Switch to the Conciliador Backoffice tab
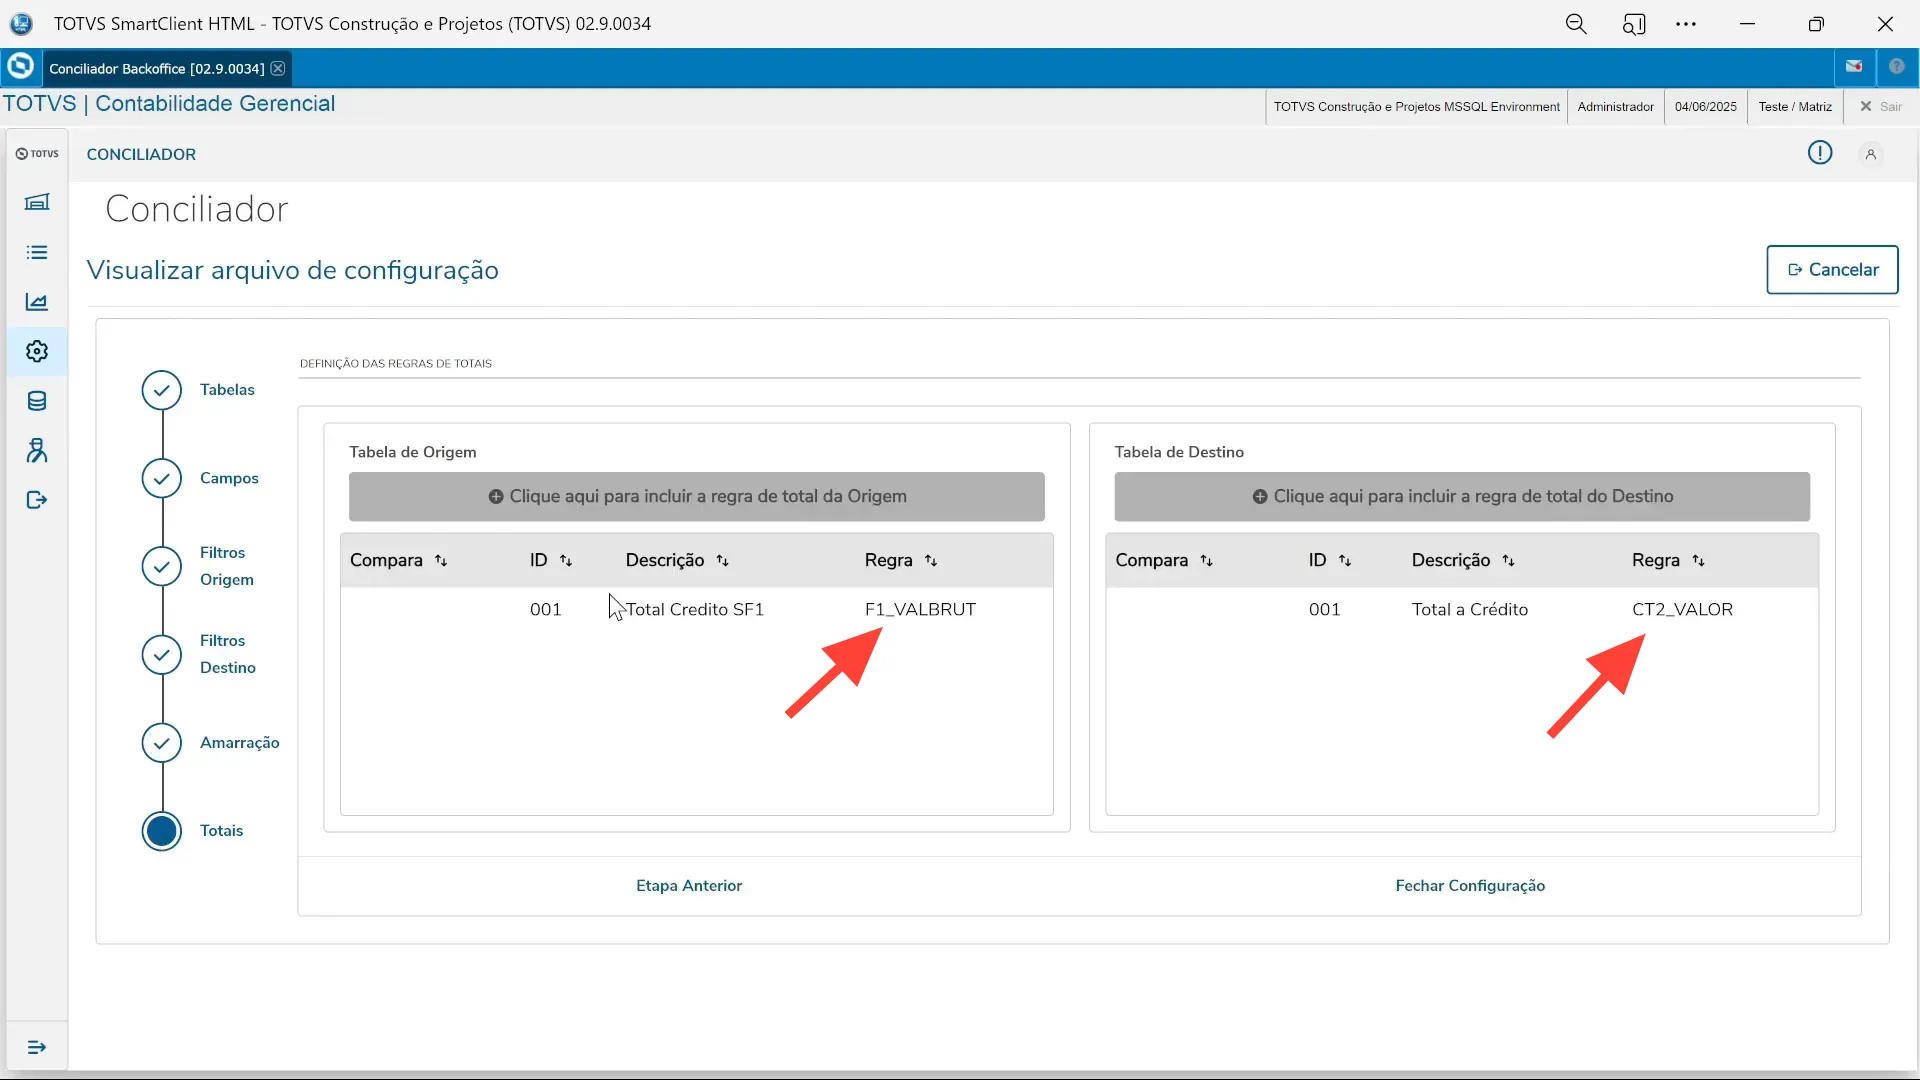The image size is (1920, 1080). point(155,67)
